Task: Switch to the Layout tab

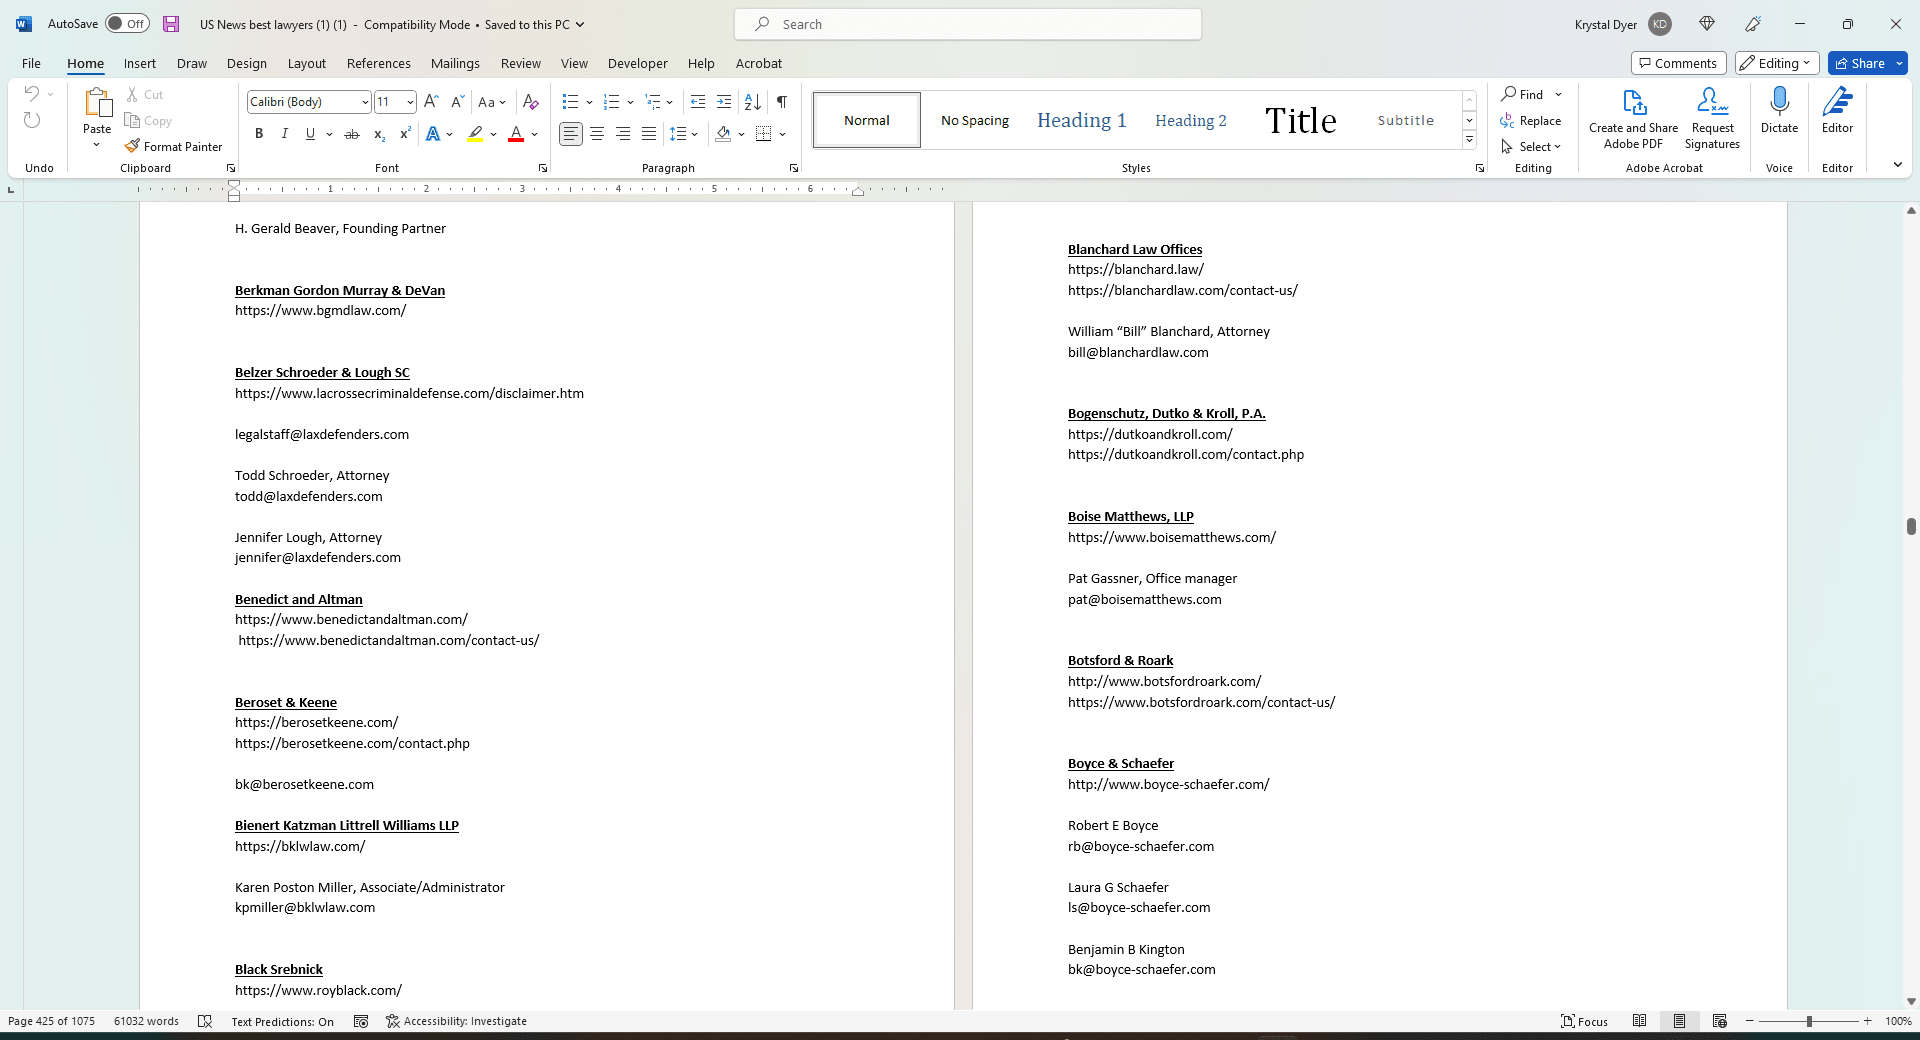Action: (307, 63)
